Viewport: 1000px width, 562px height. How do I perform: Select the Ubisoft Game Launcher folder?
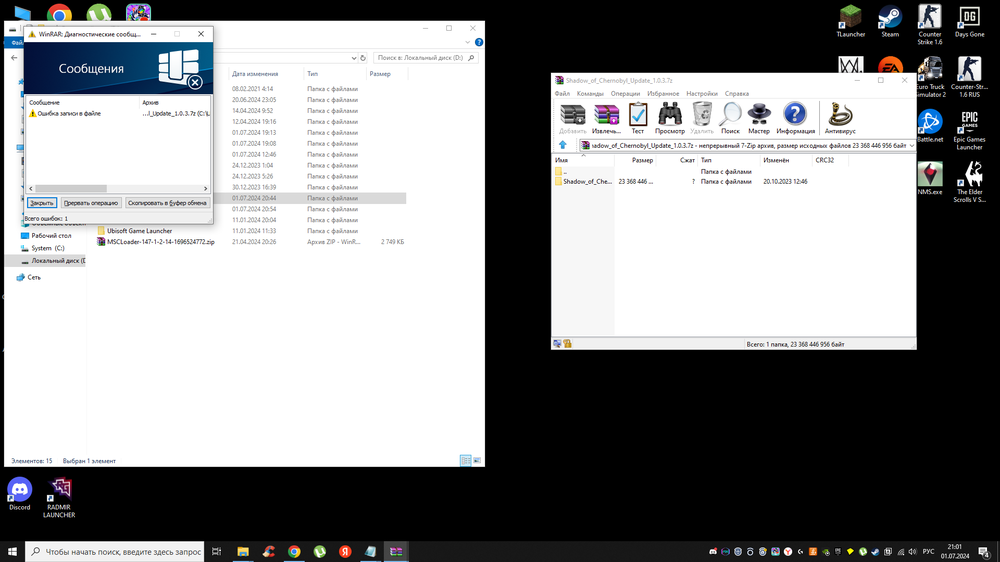pyautogui.click(x=139, y=231)
